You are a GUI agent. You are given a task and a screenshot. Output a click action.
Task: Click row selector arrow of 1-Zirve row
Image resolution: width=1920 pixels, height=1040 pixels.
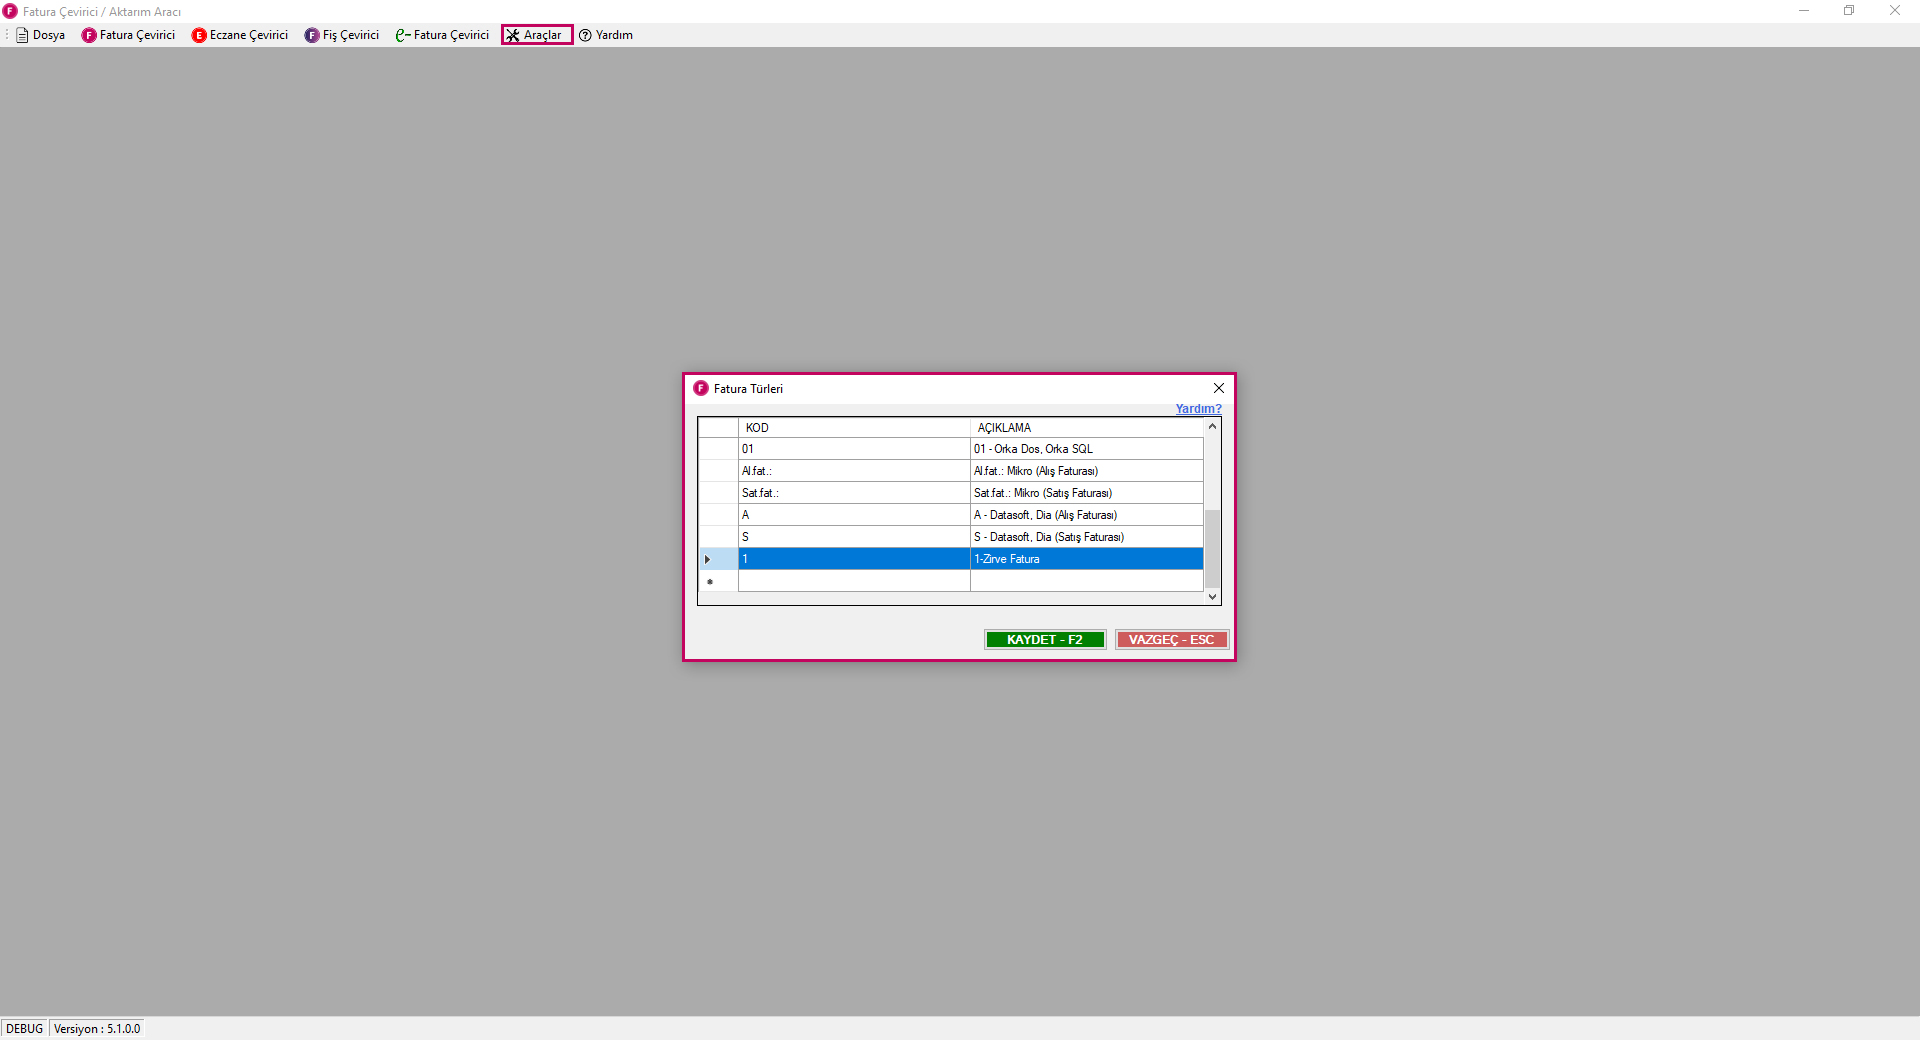point(718,559)
